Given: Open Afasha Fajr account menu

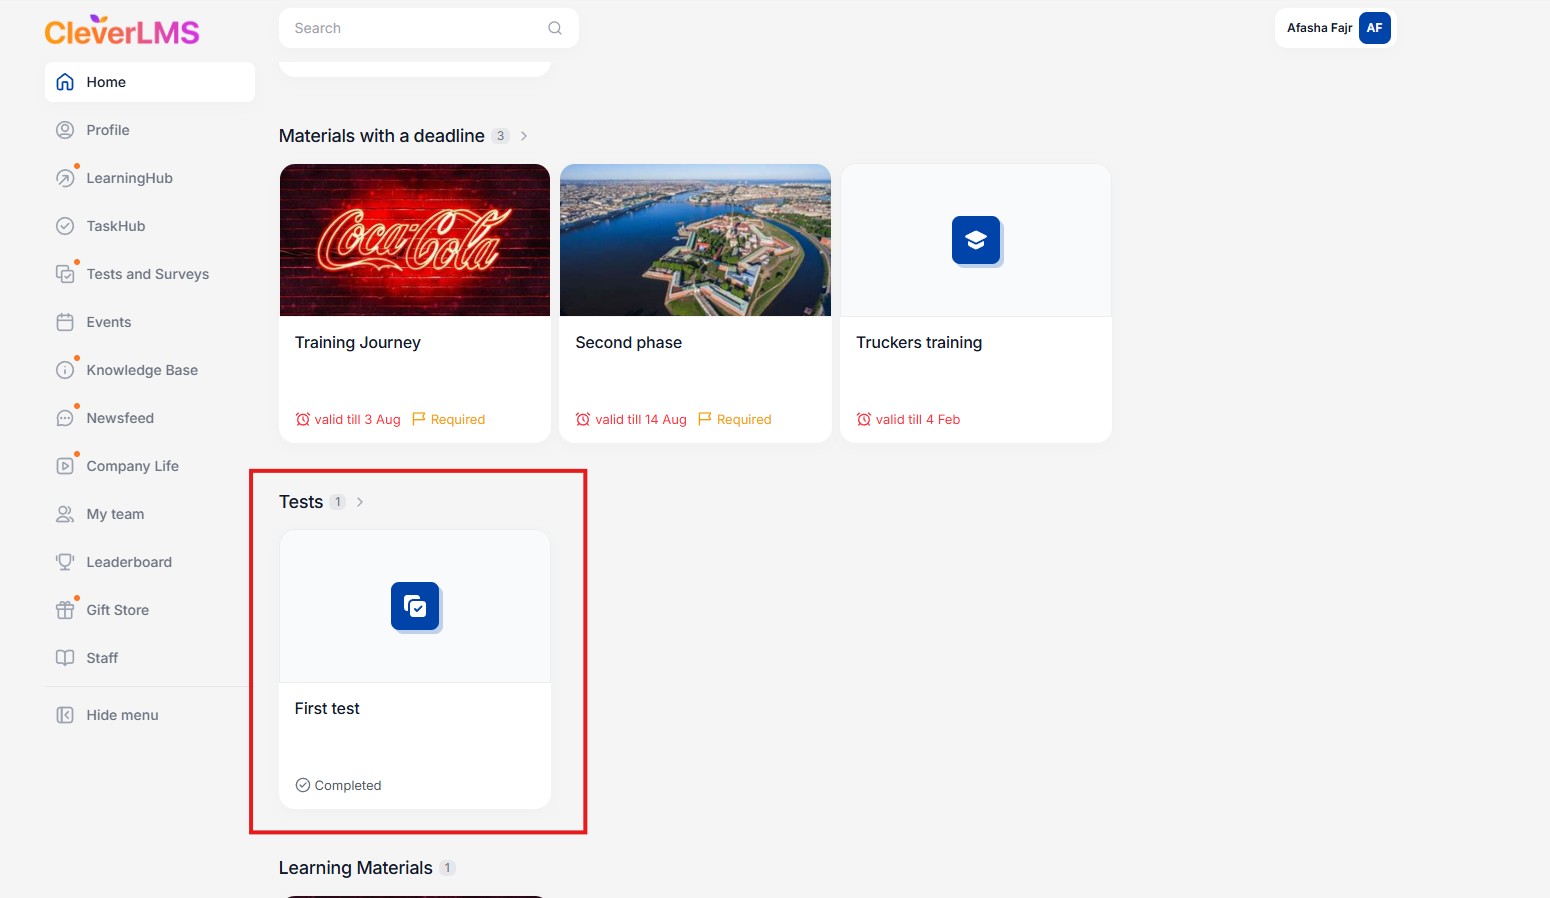Looking at the screenshot, I should point(1335,28).
